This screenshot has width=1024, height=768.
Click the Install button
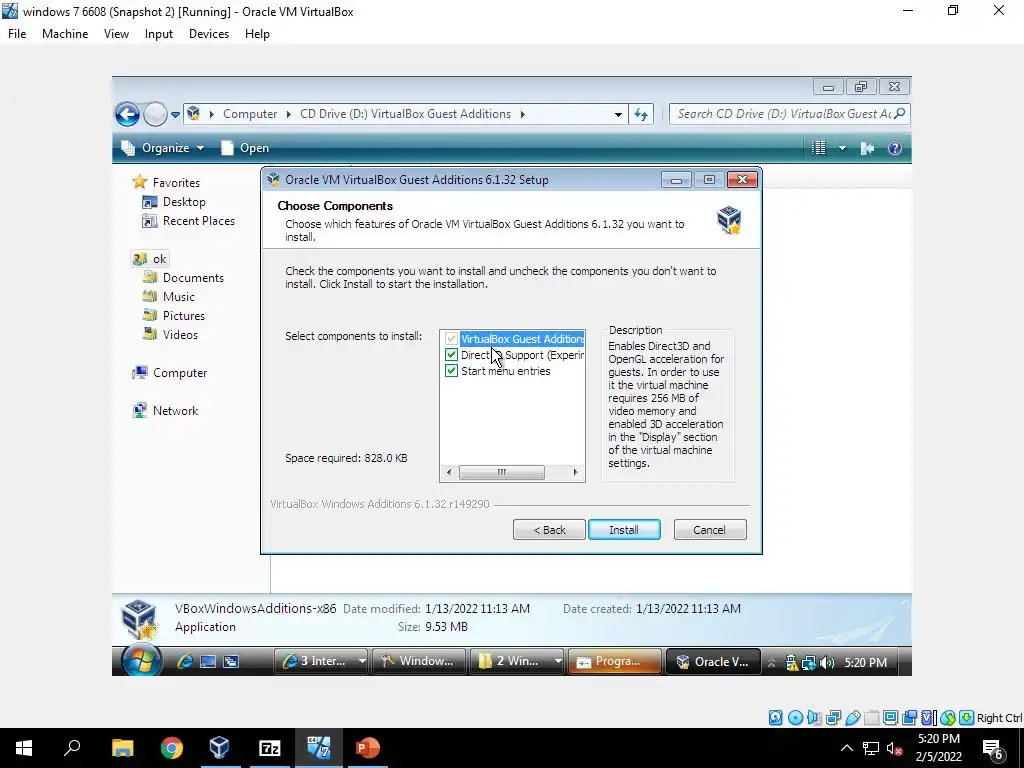[x=624, y=530]
